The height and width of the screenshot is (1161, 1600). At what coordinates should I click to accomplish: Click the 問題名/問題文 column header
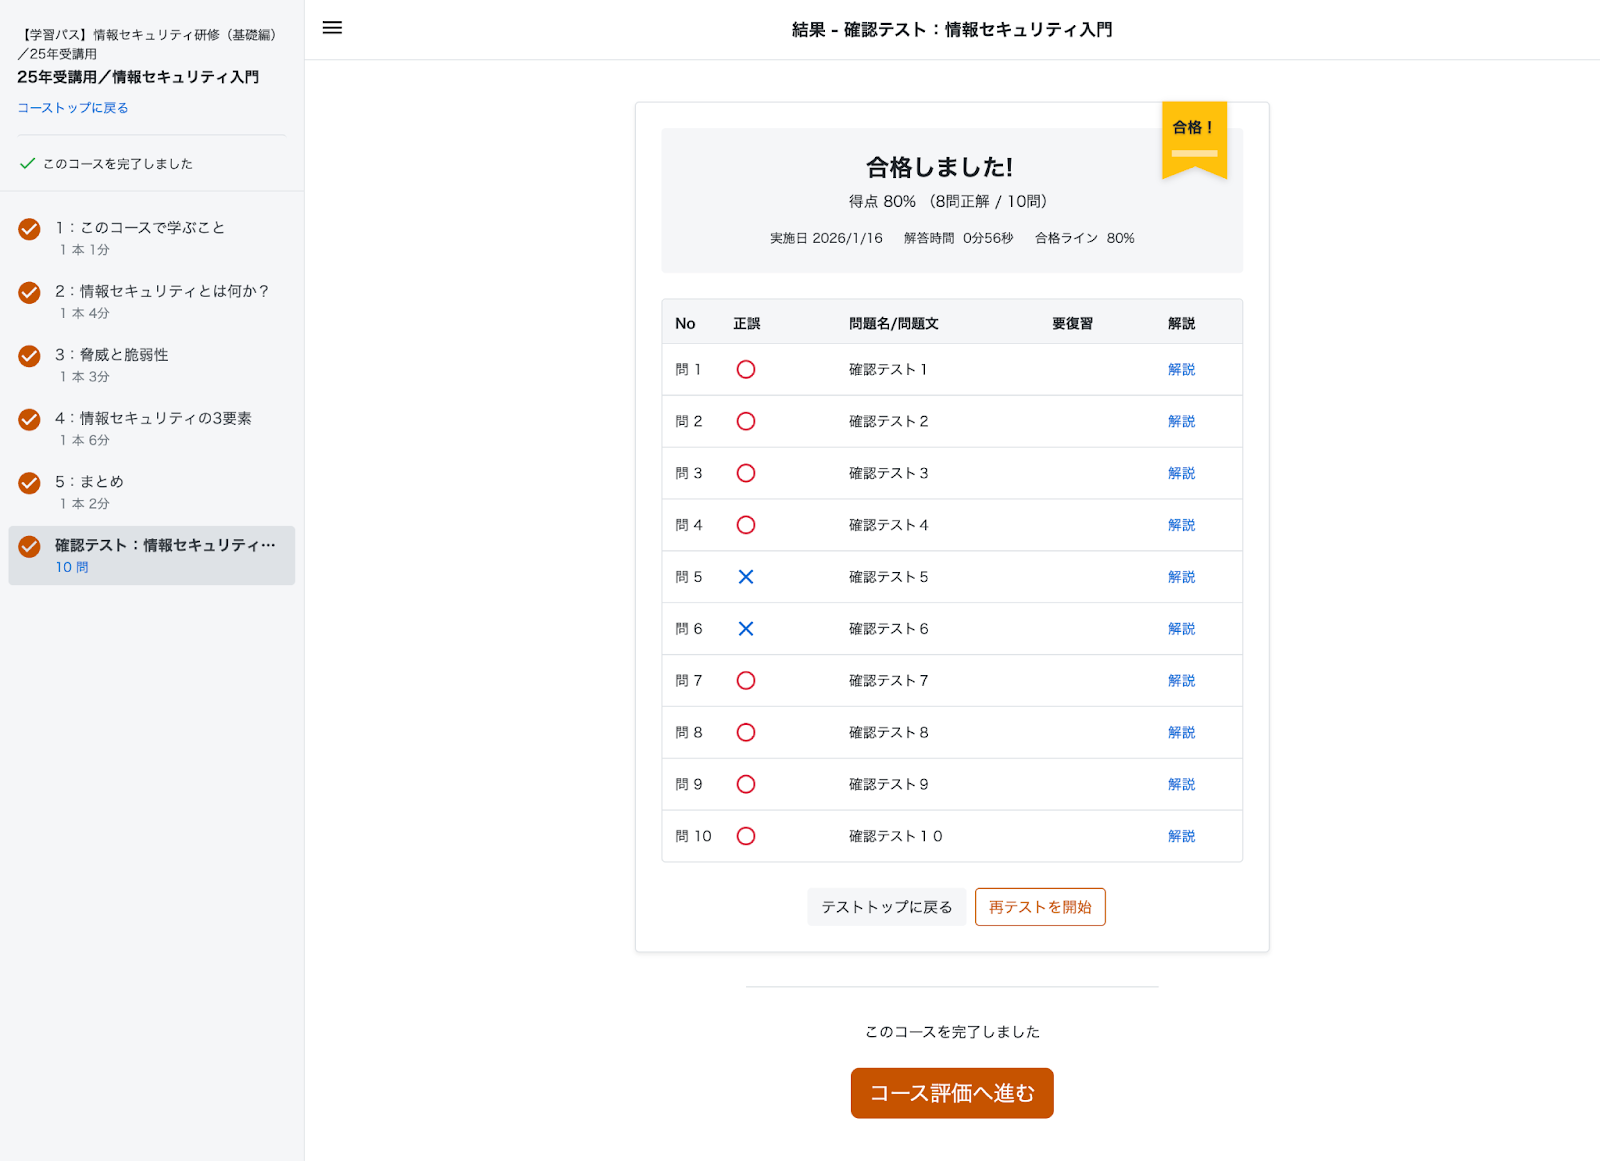pyautogui.click(x=894, y=324)
